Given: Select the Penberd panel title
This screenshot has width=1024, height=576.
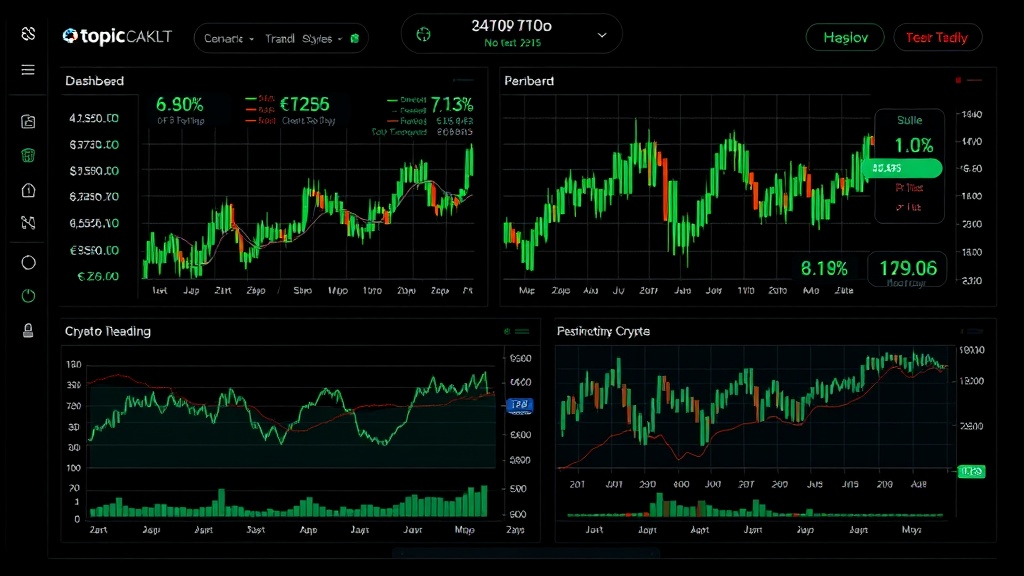Looking at the screenshot, I should tap(529, 81).
